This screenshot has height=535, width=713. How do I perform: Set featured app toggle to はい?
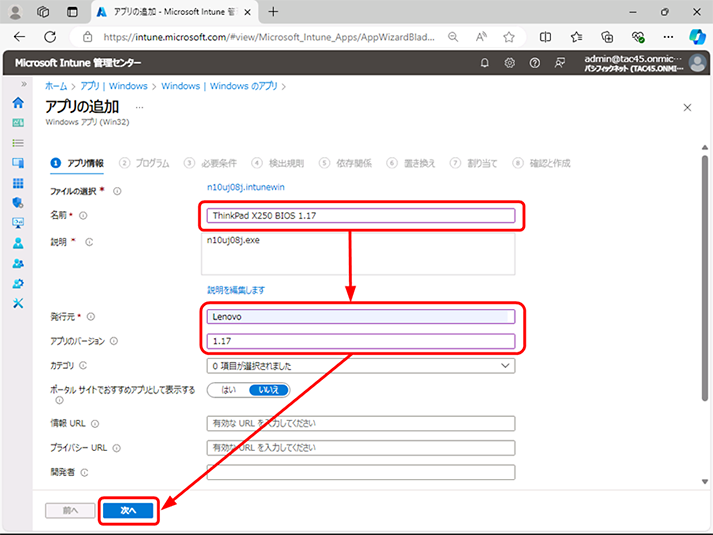click(x=228, y=390)
